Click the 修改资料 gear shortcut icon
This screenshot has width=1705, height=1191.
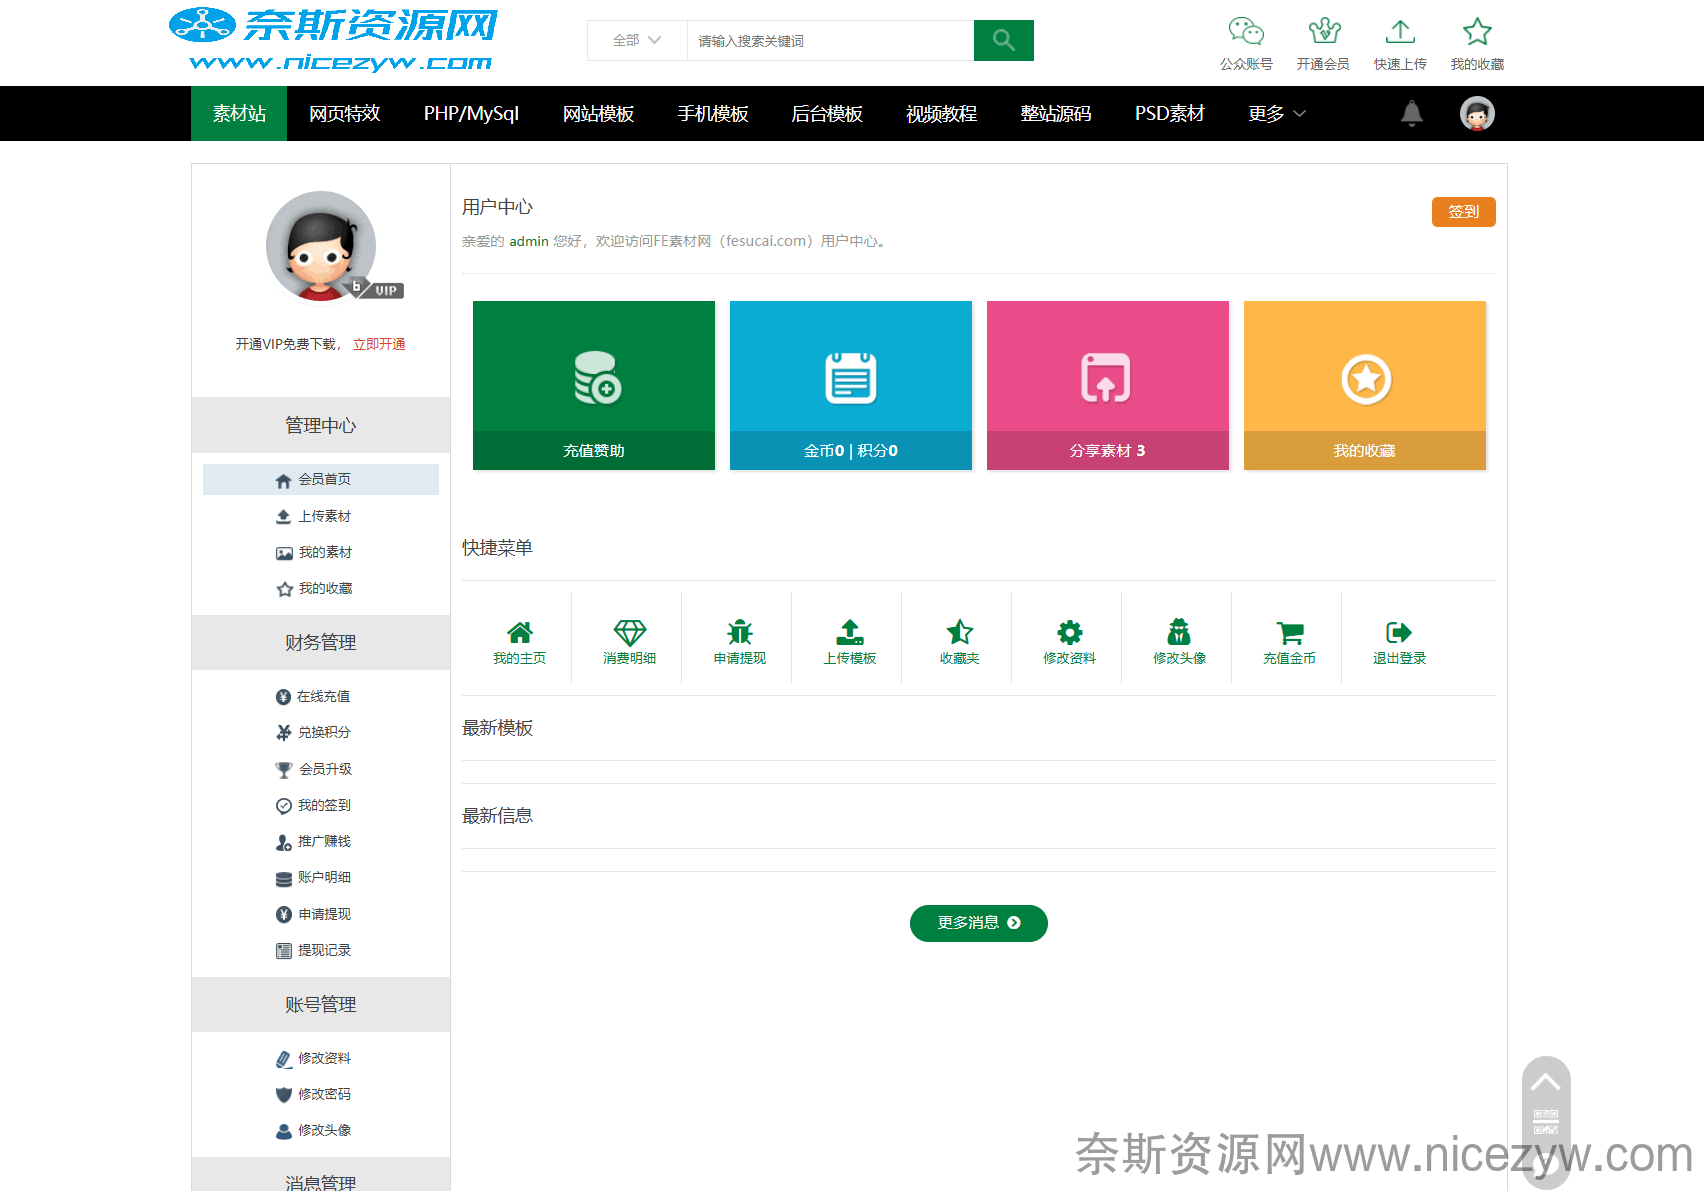tap(1069, 633)
